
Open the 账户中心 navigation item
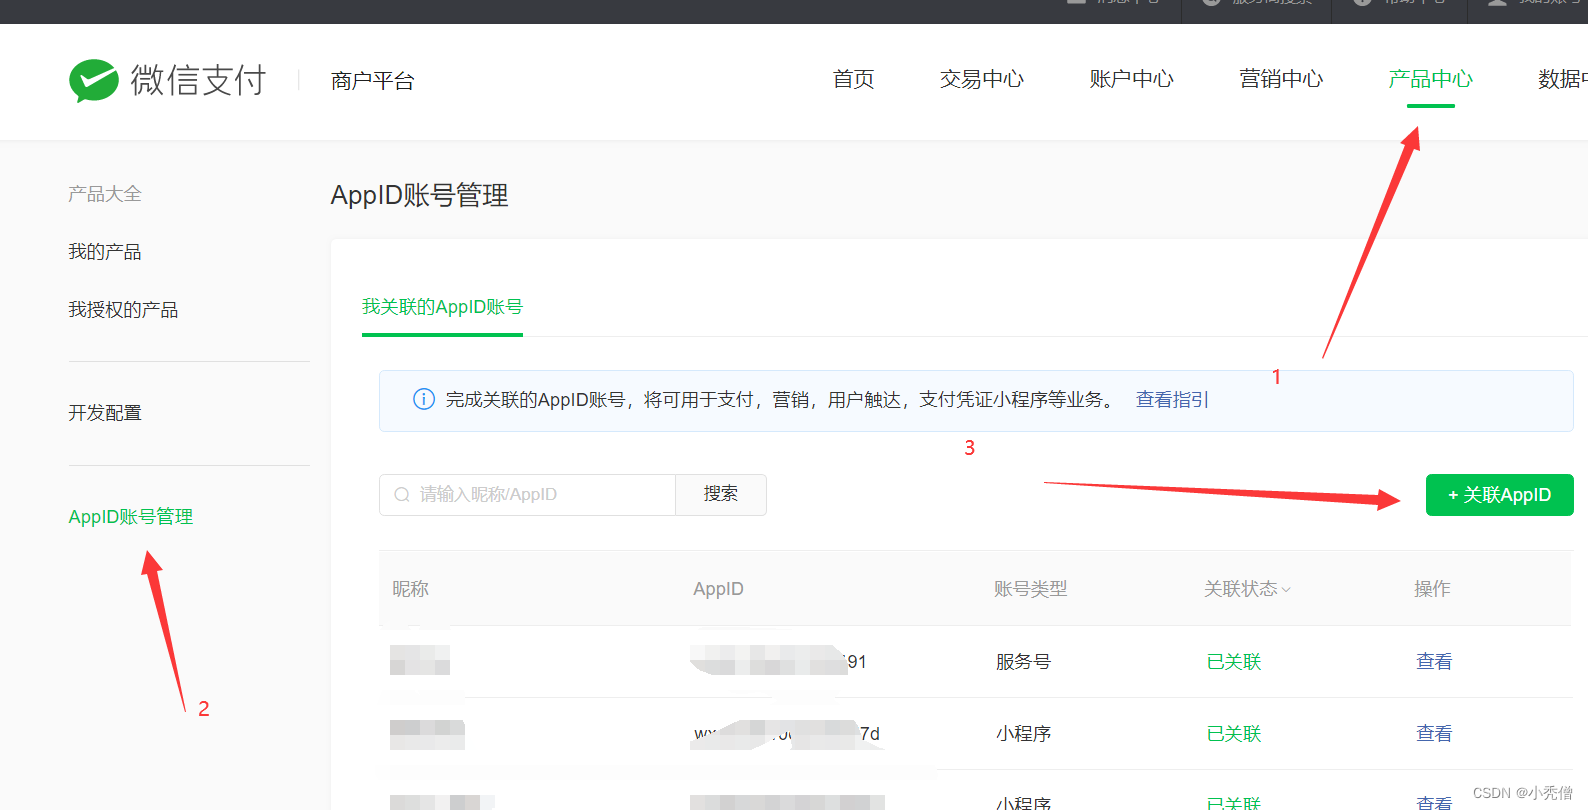(x=1132, y=79)
